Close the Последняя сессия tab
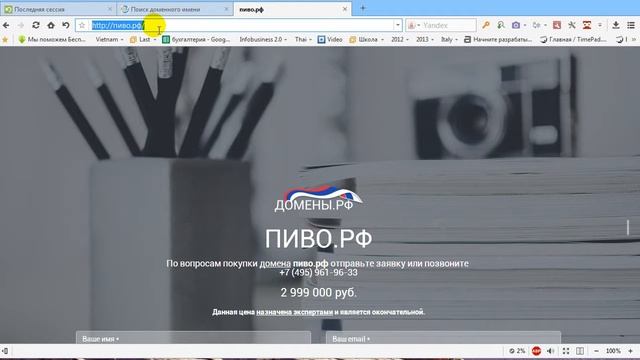The height and width of the screenshot is (360, 640). coord(110,9)
